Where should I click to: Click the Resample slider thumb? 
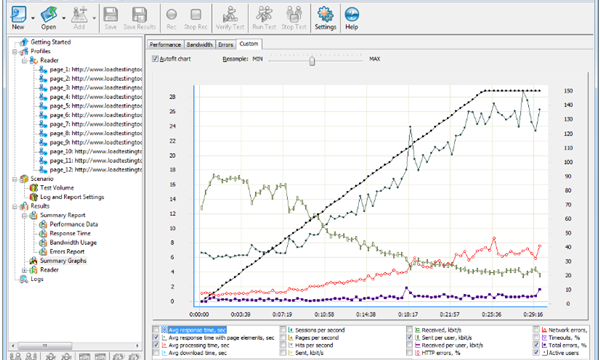(x=312, y=60)
